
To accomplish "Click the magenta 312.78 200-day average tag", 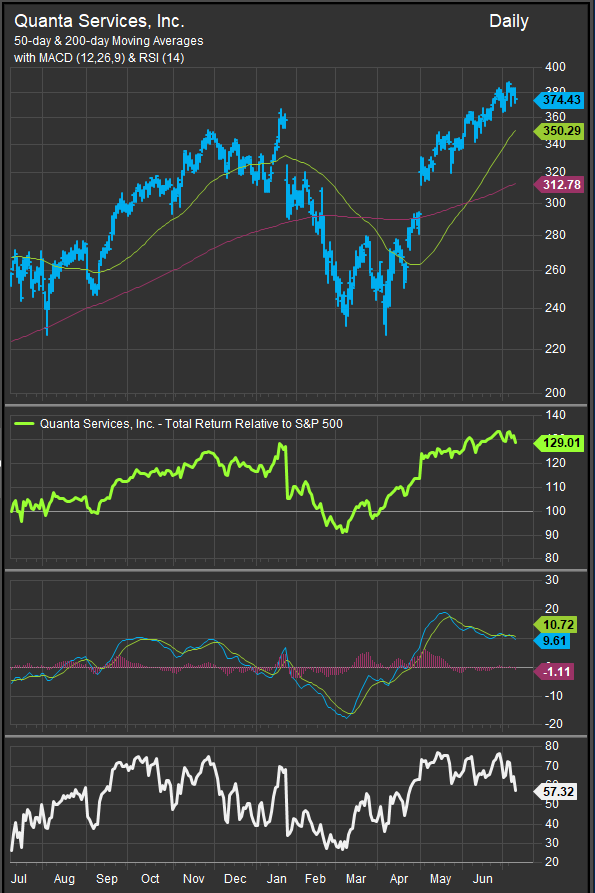I will (559, 185).
